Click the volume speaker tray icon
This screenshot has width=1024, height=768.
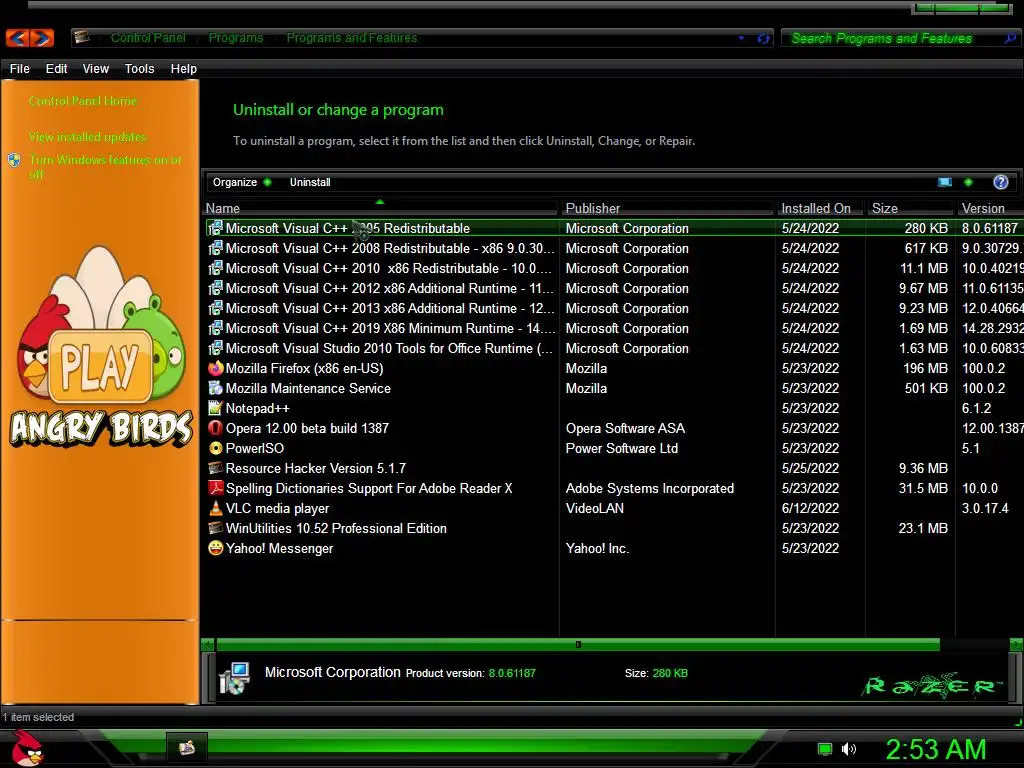tap(848, 749)
